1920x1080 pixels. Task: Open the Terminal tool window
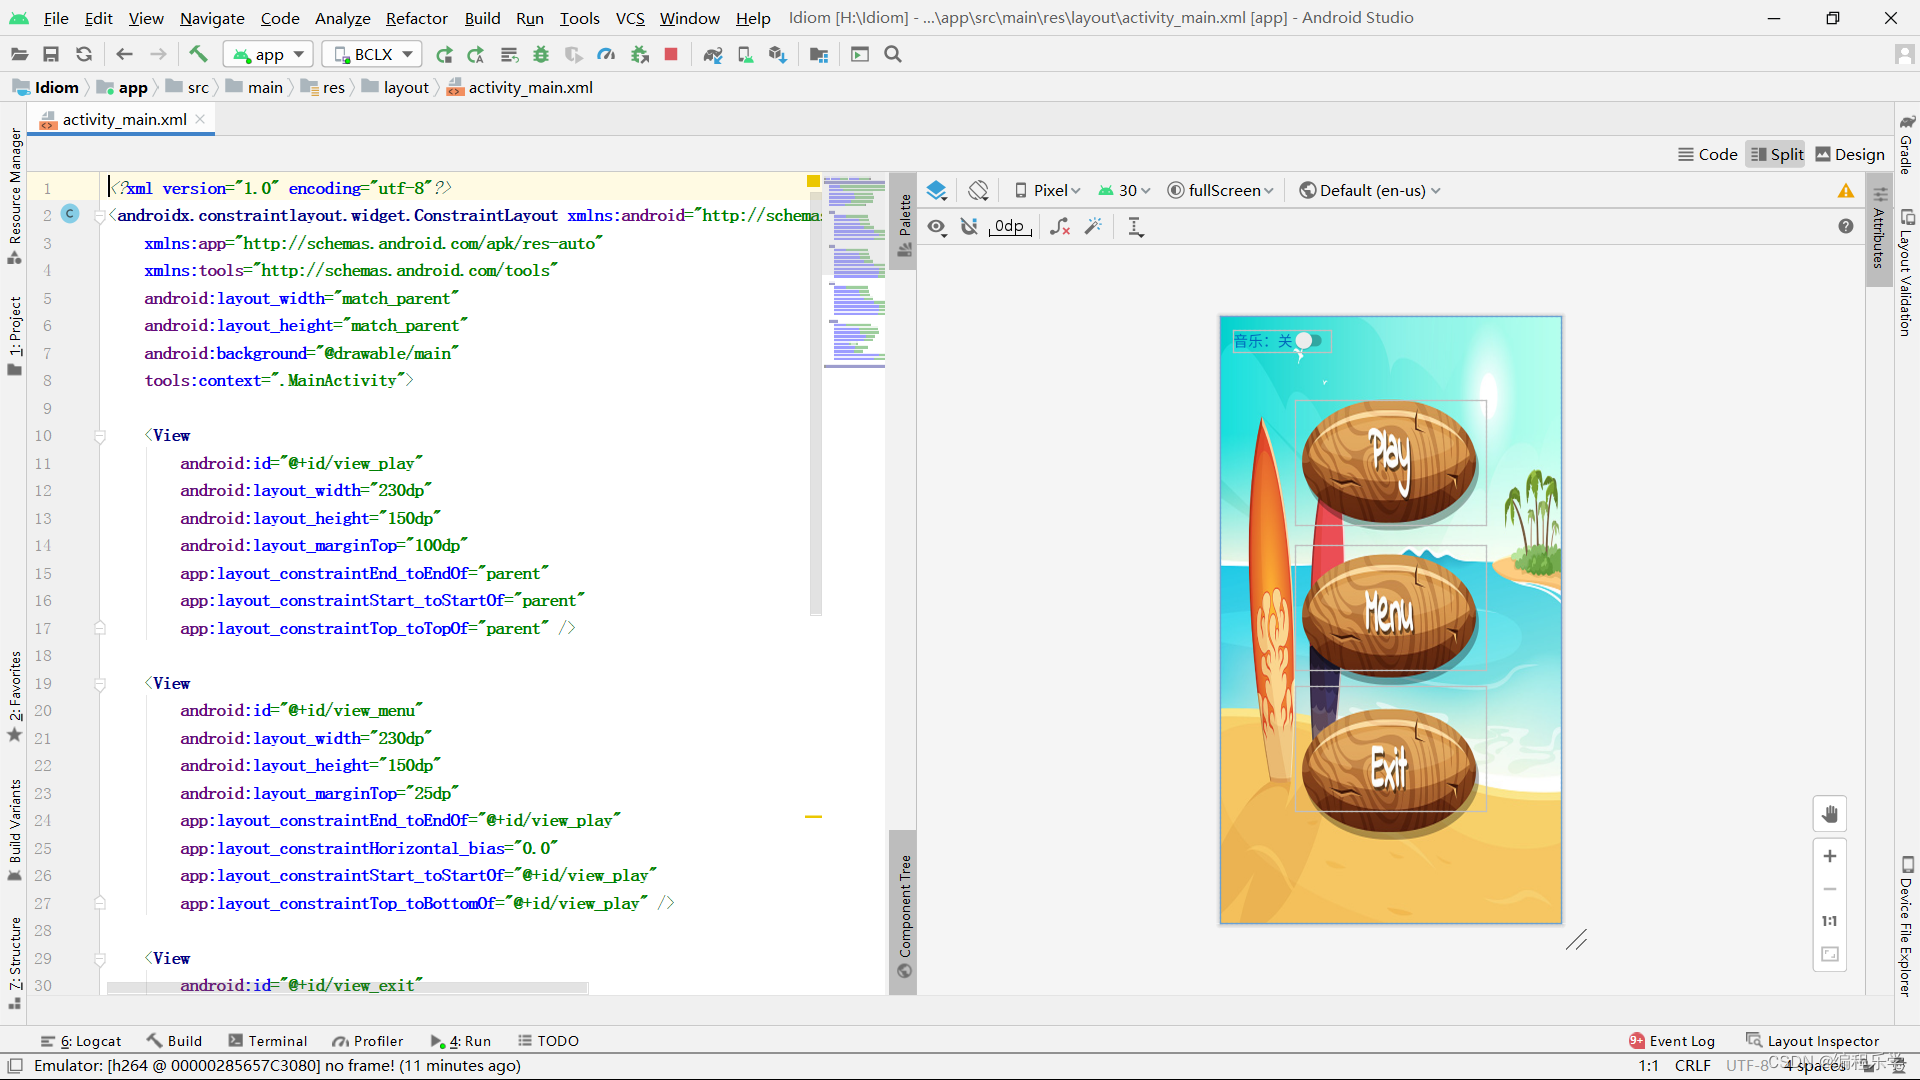click(267, 1041)
